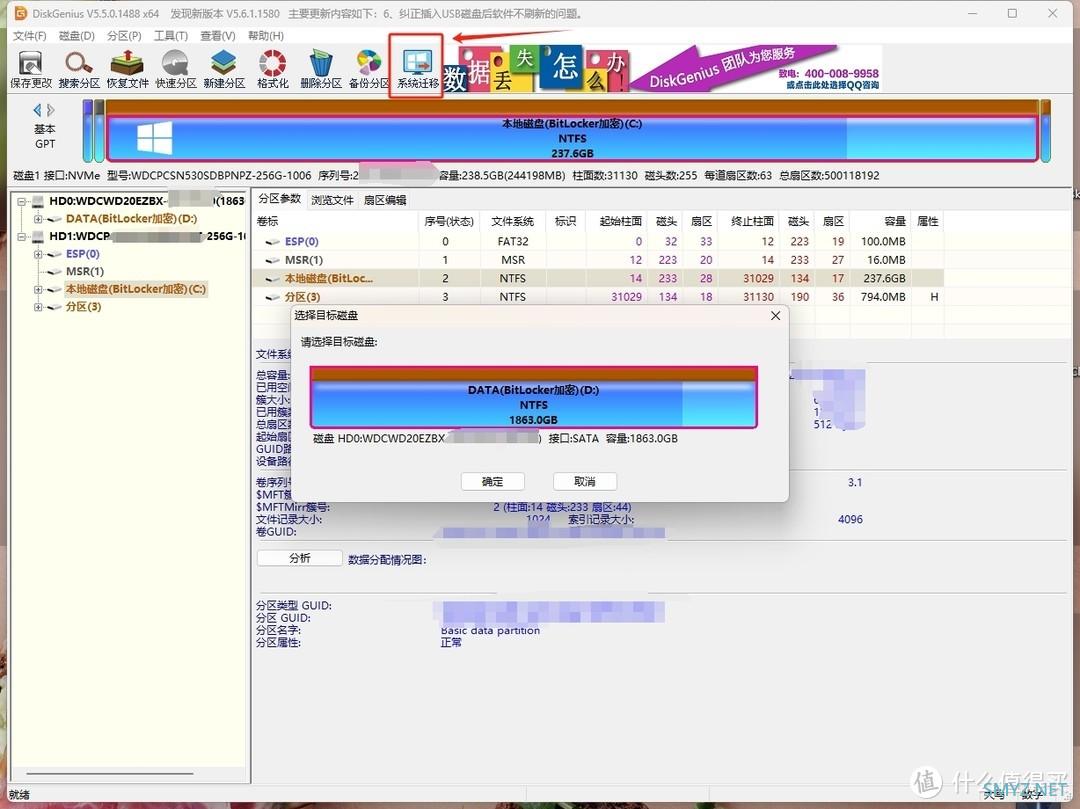Click the ESP(0) row icon in the partition table
Screen dimensions: 1080x809
tap(272, 242)
